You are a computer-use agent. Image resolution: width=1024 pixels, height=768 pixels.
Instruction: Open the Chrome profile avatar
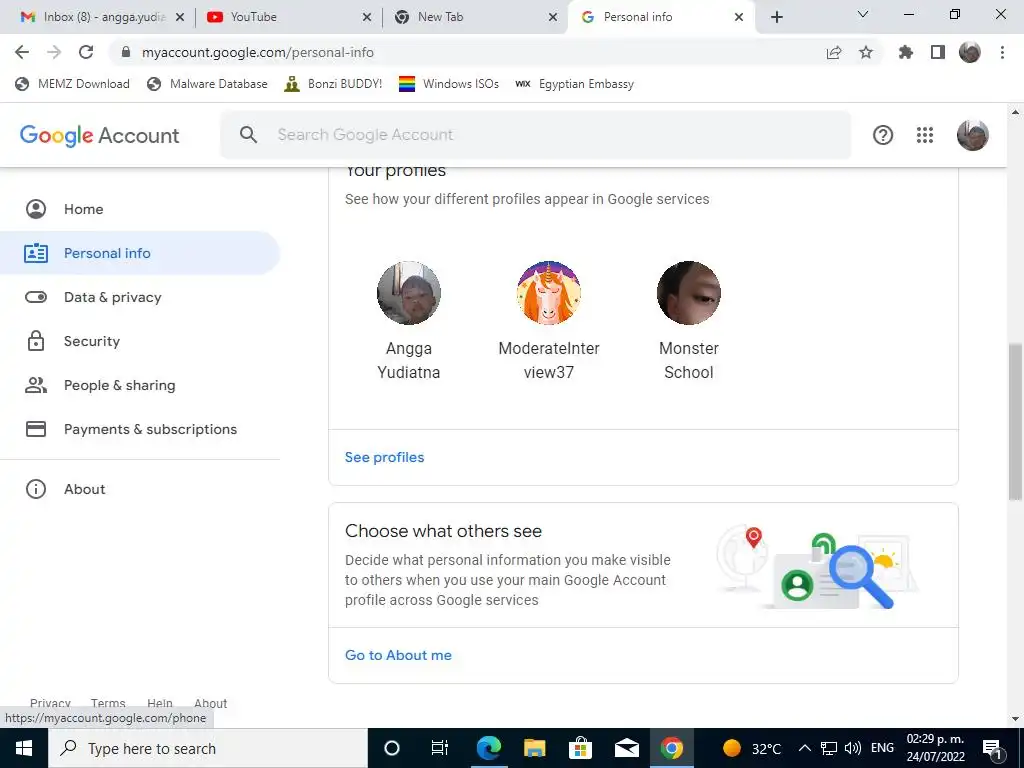970,52
